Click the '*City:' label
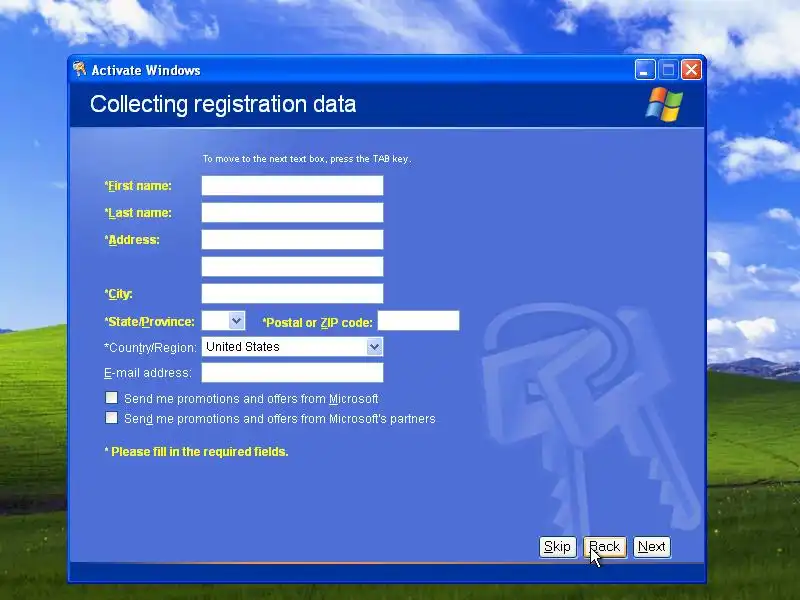This screenshot has height=600, width=800. point(118,294)
